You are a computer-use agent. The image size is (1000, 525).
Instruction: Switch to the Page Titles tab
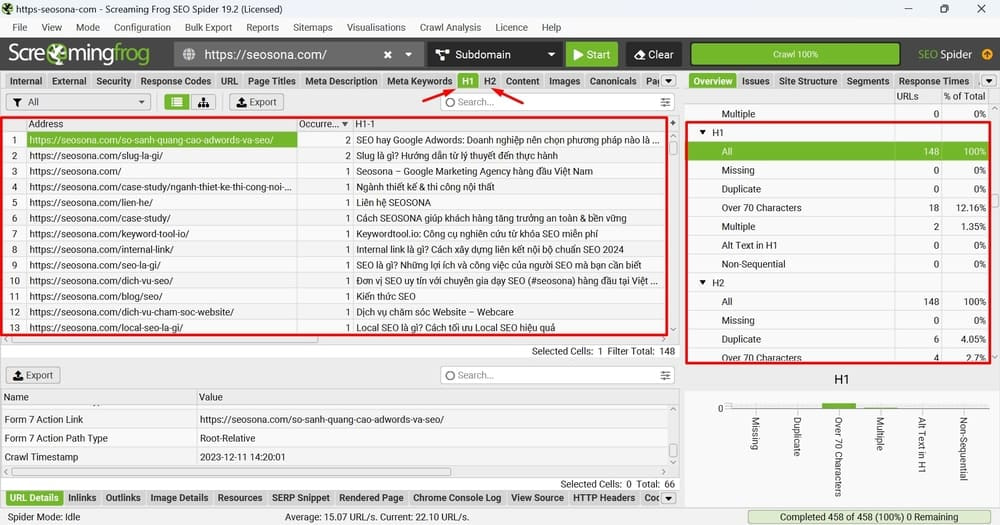point(272,81)
